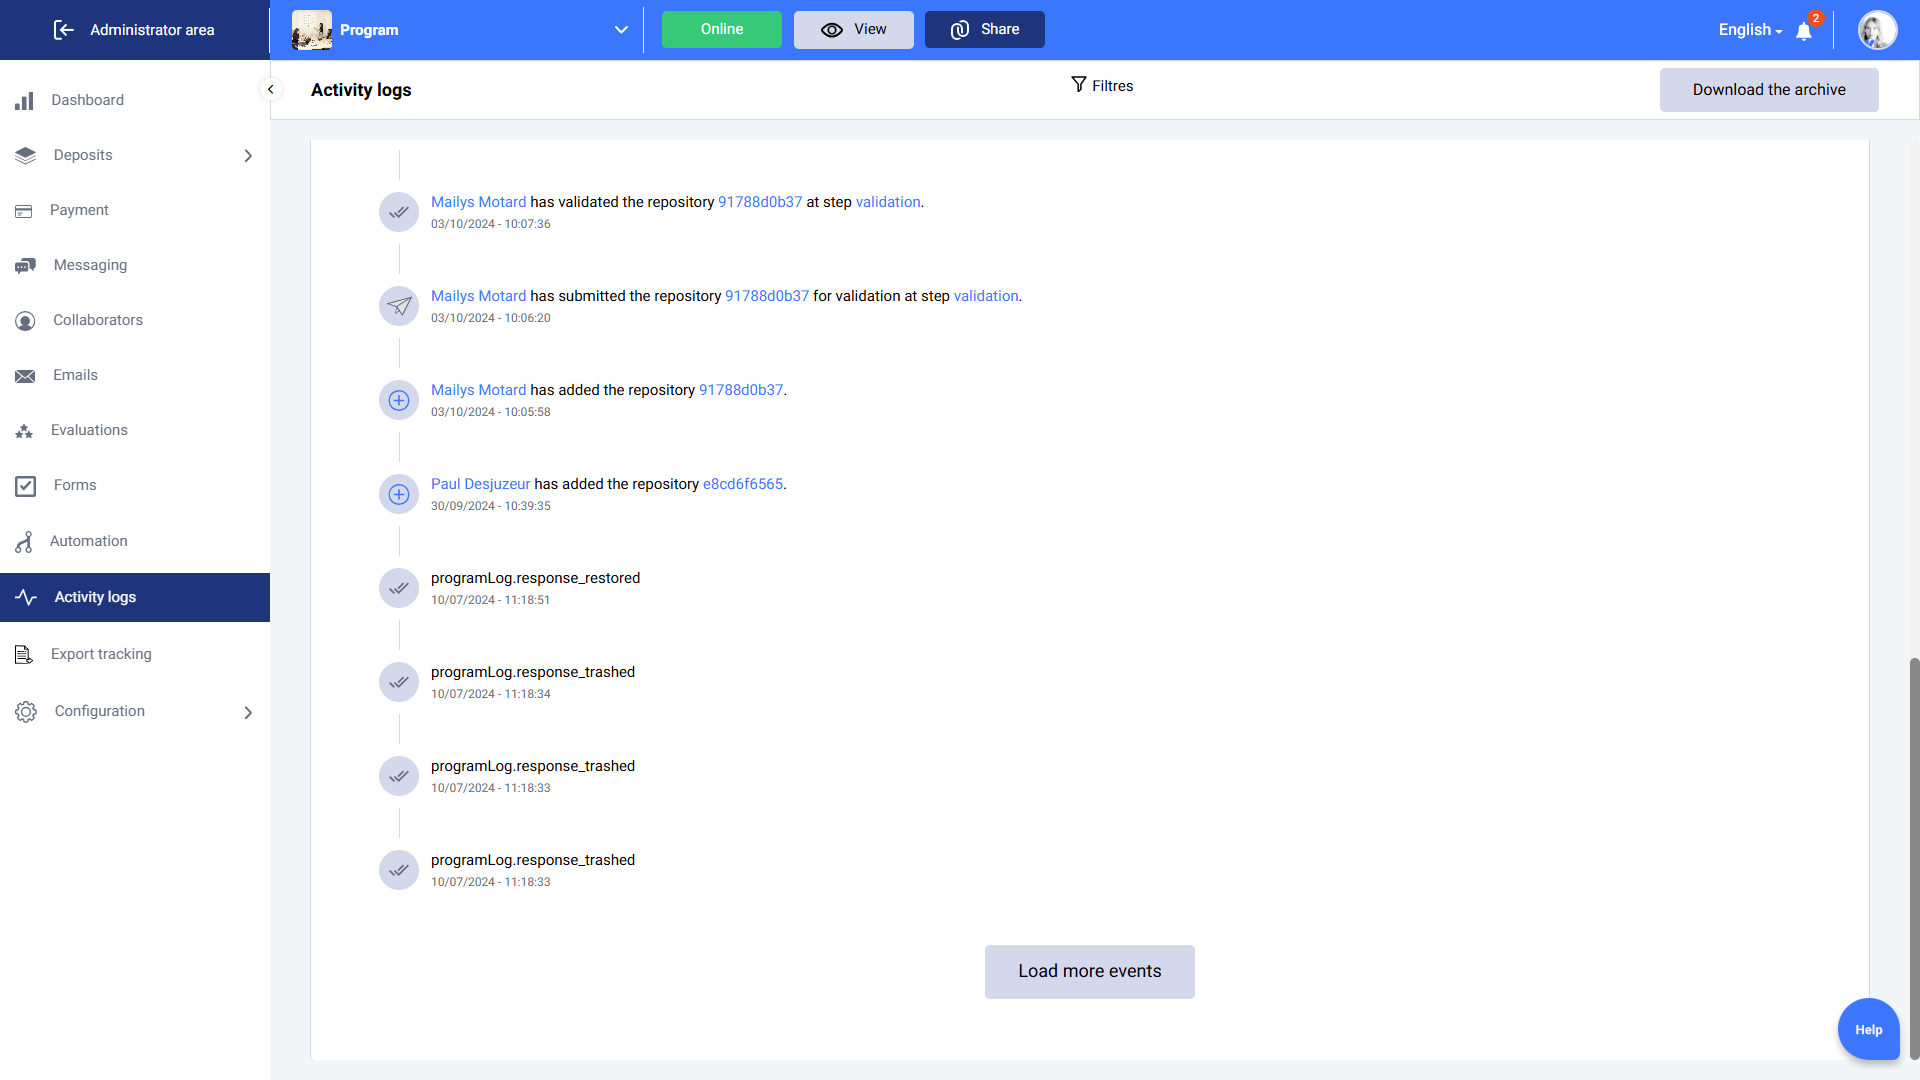Open the English language dropdown

[1751, 30]
